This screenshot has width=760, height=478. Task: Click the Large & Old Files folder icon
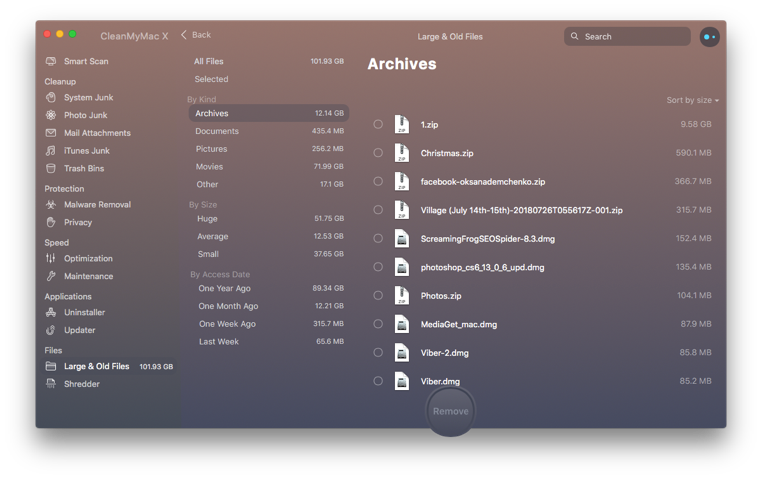coord(51,366)
